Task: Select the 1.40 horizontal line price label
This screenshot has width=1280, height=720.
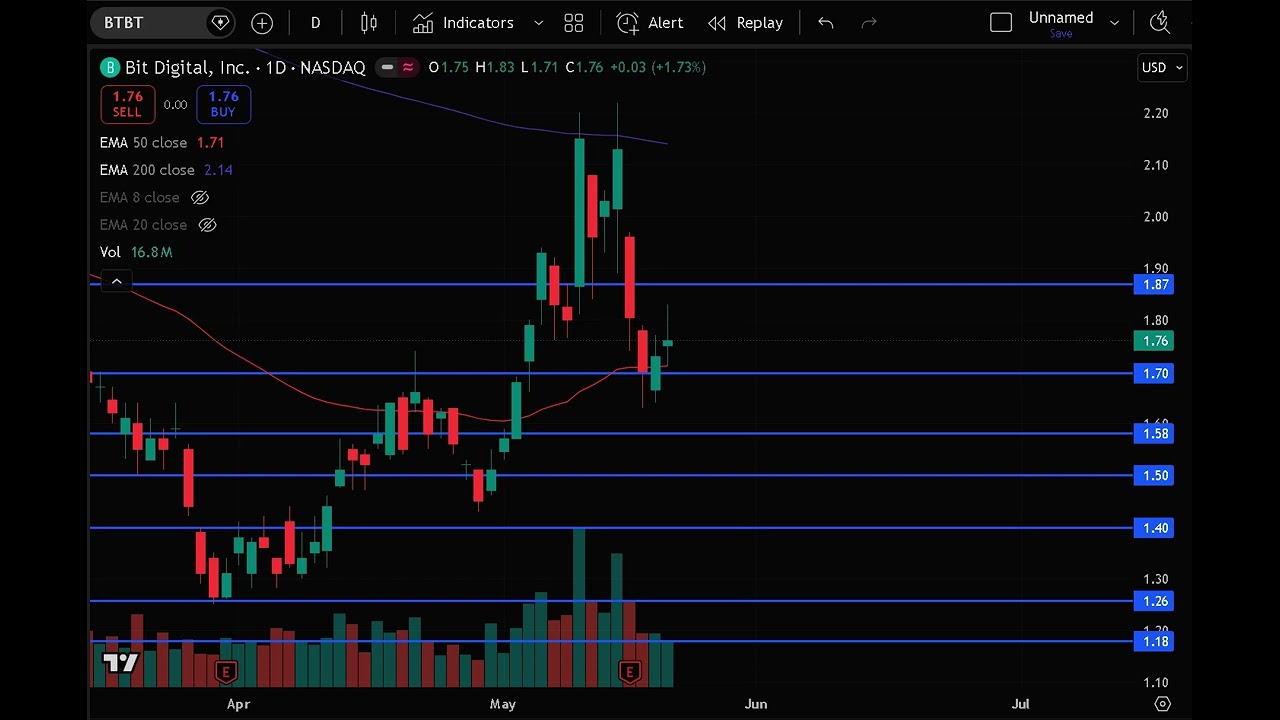Action: [x=1154, y=528]
